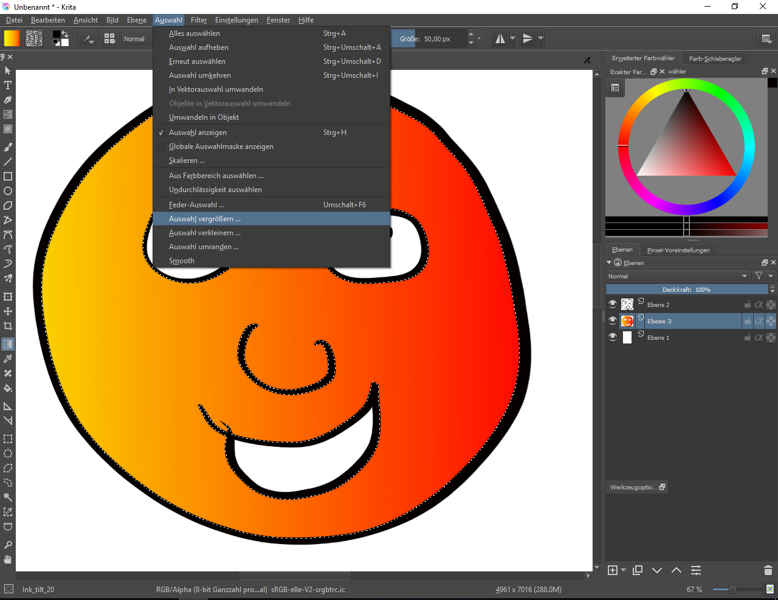Select the Ellipse shape tool
Screen dimensions: 778x600
[8, 191]
